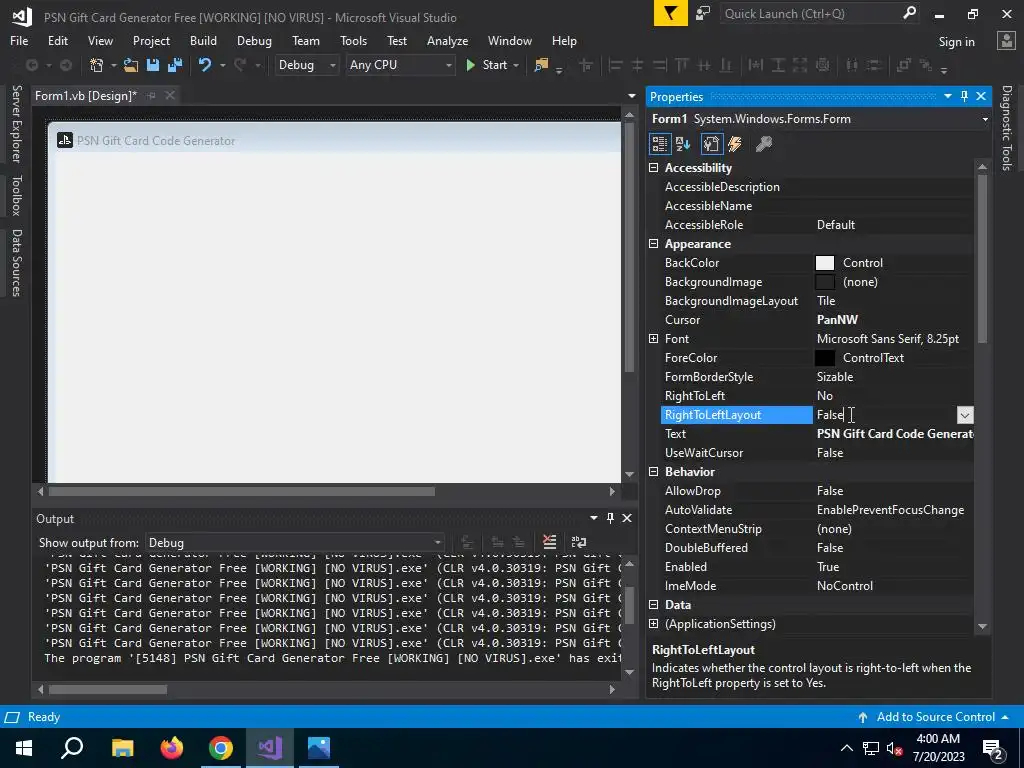Click the BackColor white color swatch
1024x768 pixels.
coord(825,263)
